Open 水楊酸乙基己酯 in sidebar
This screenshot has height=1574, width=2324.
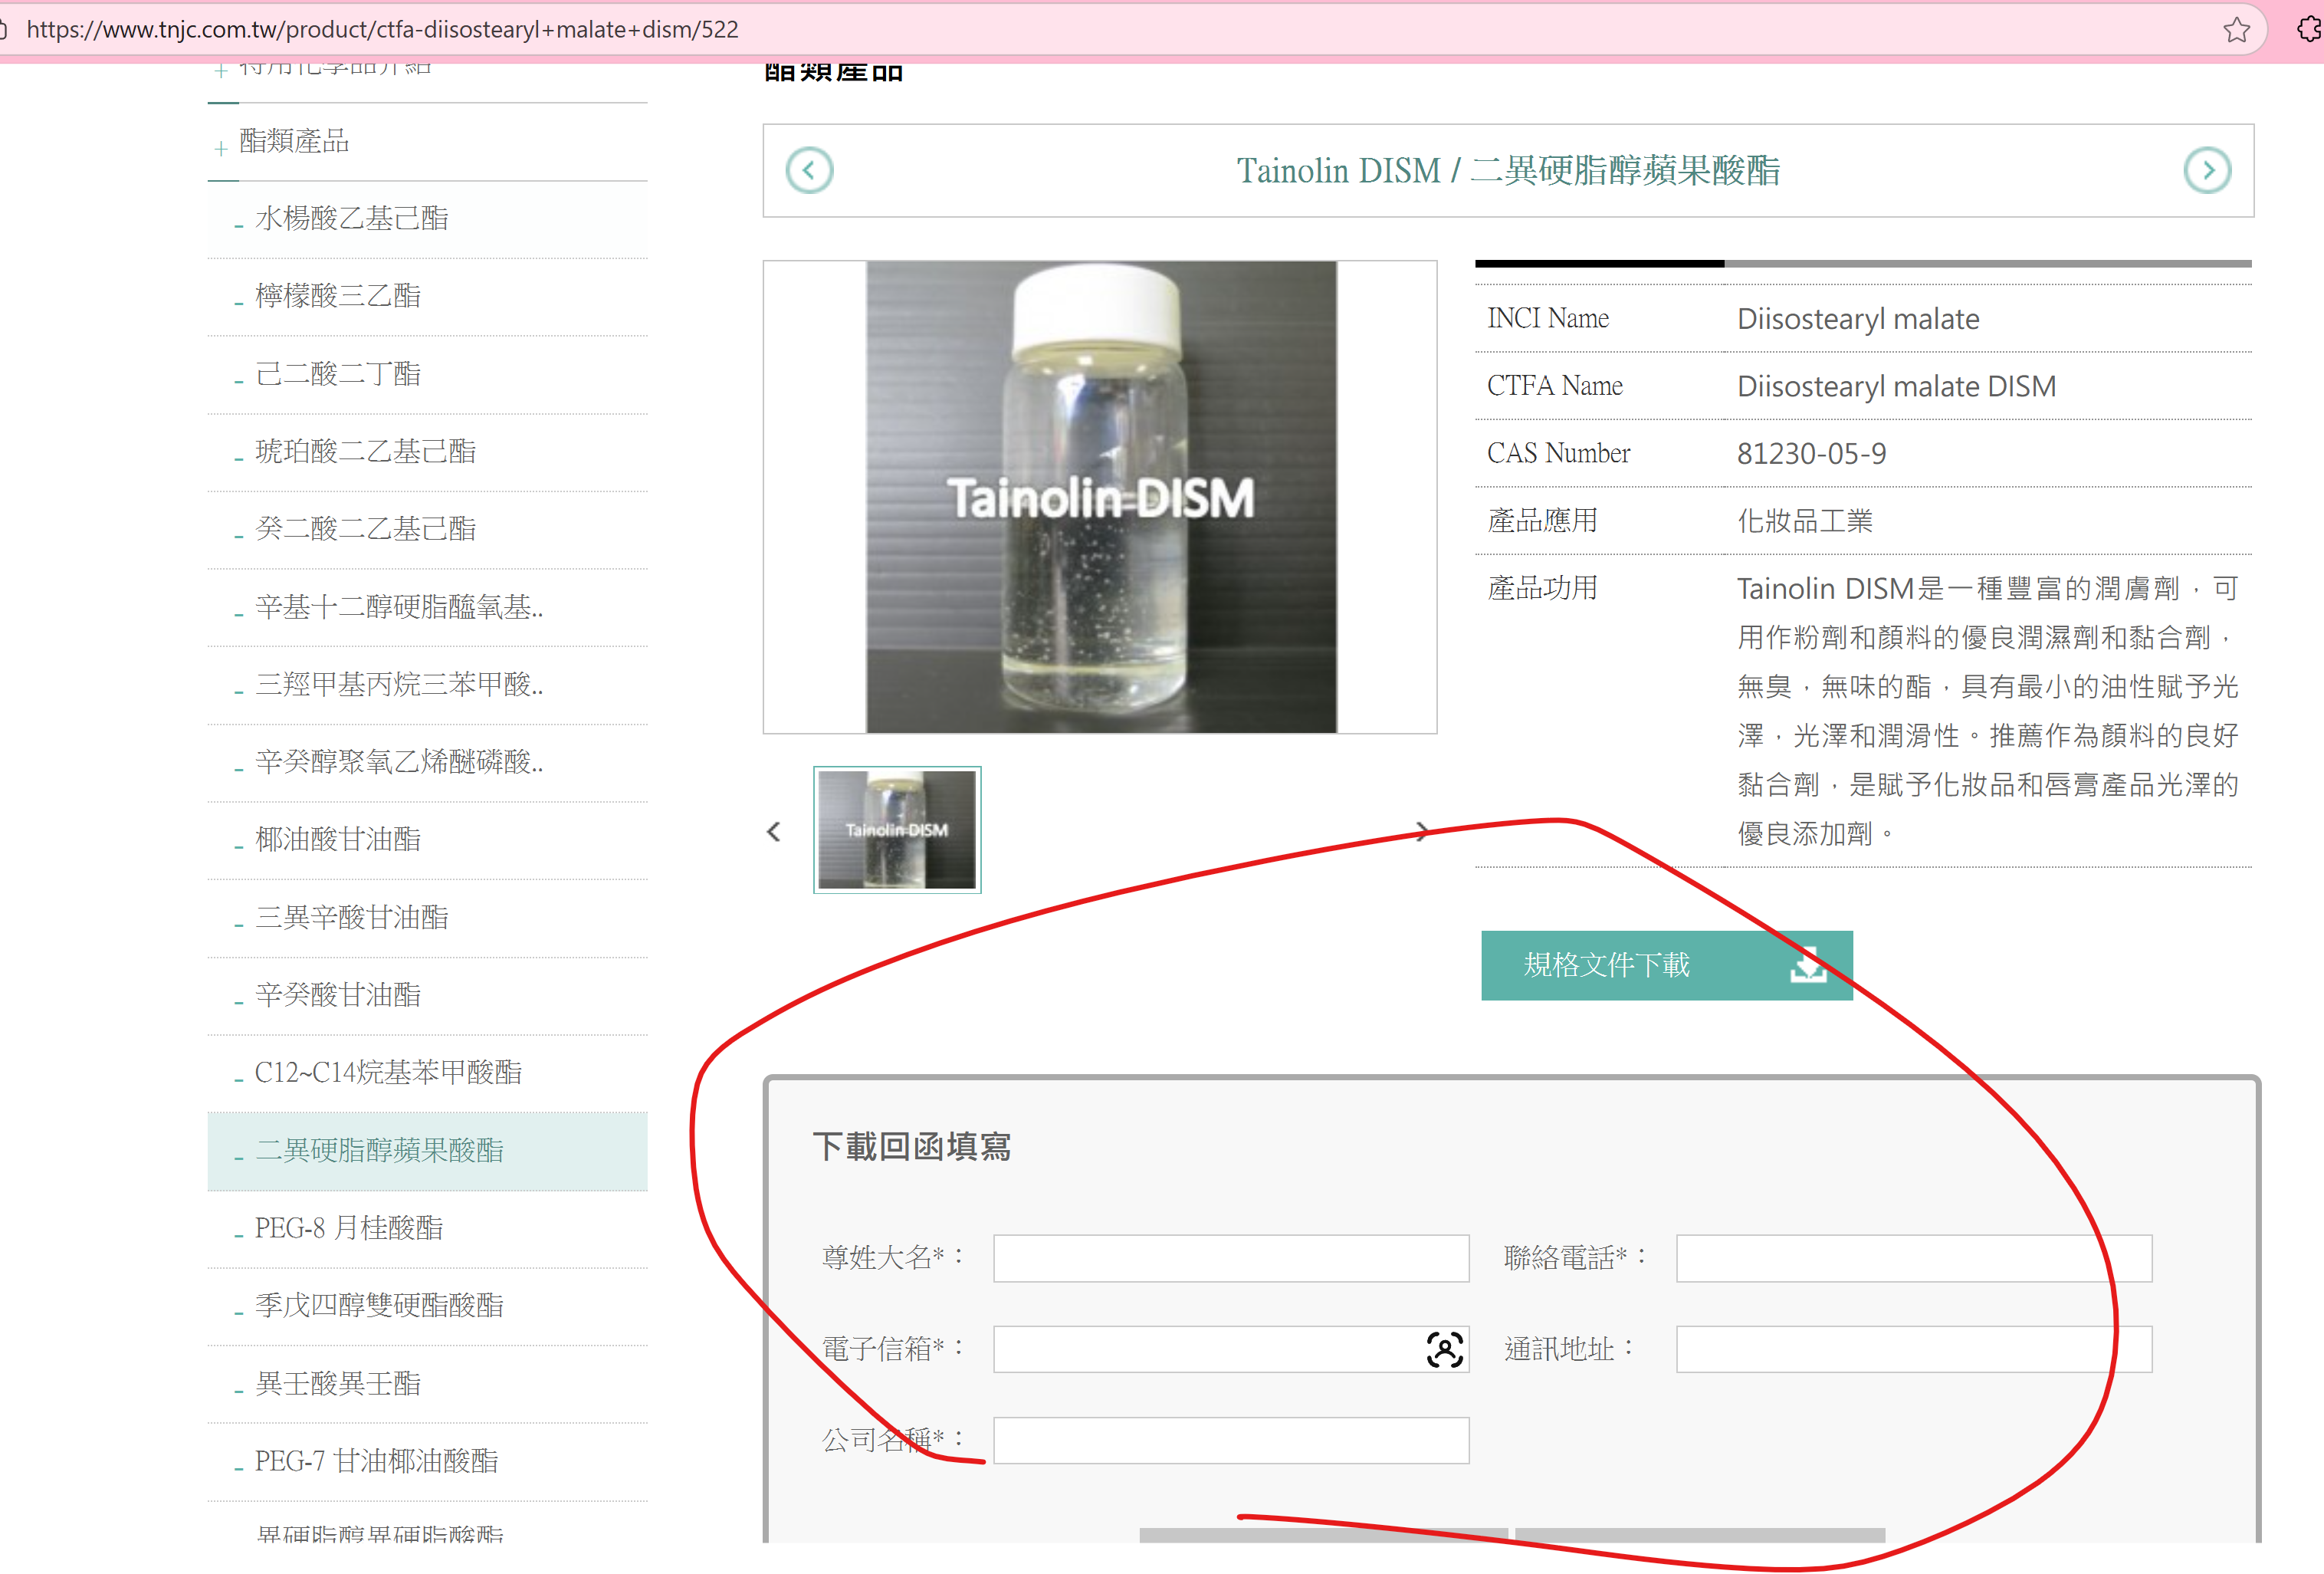pyautogui.click(x=352, y=218)
